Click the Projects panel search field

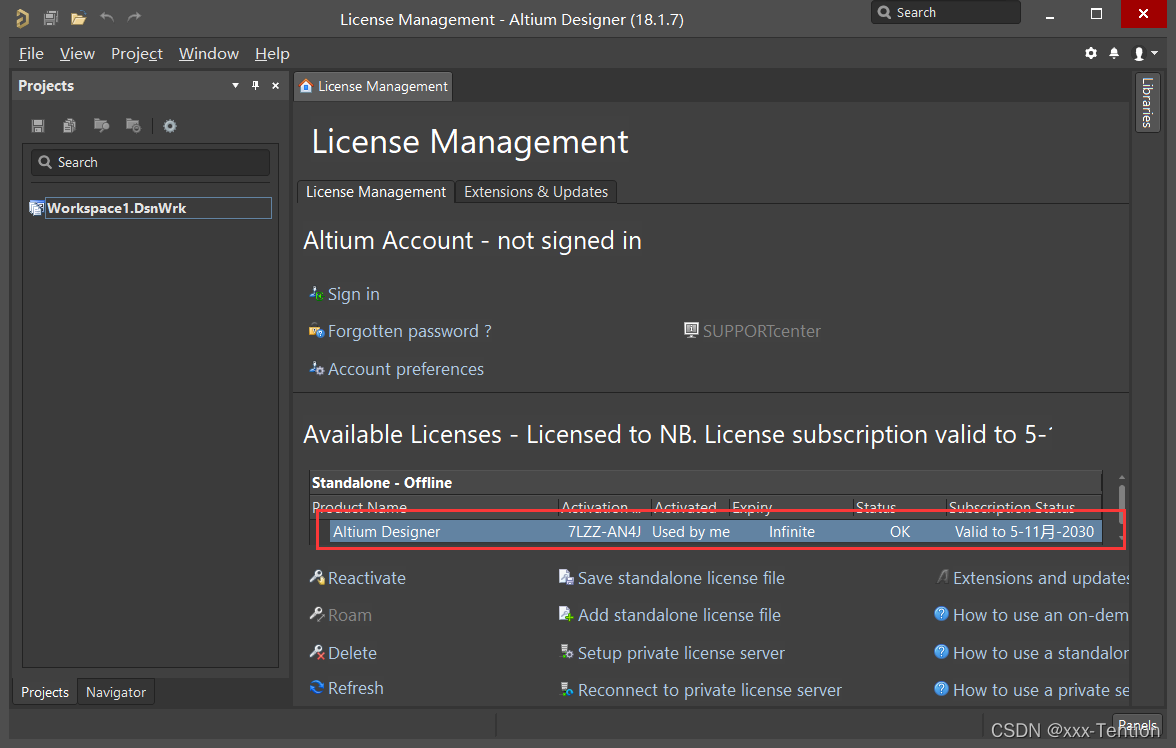coord(150,162)
